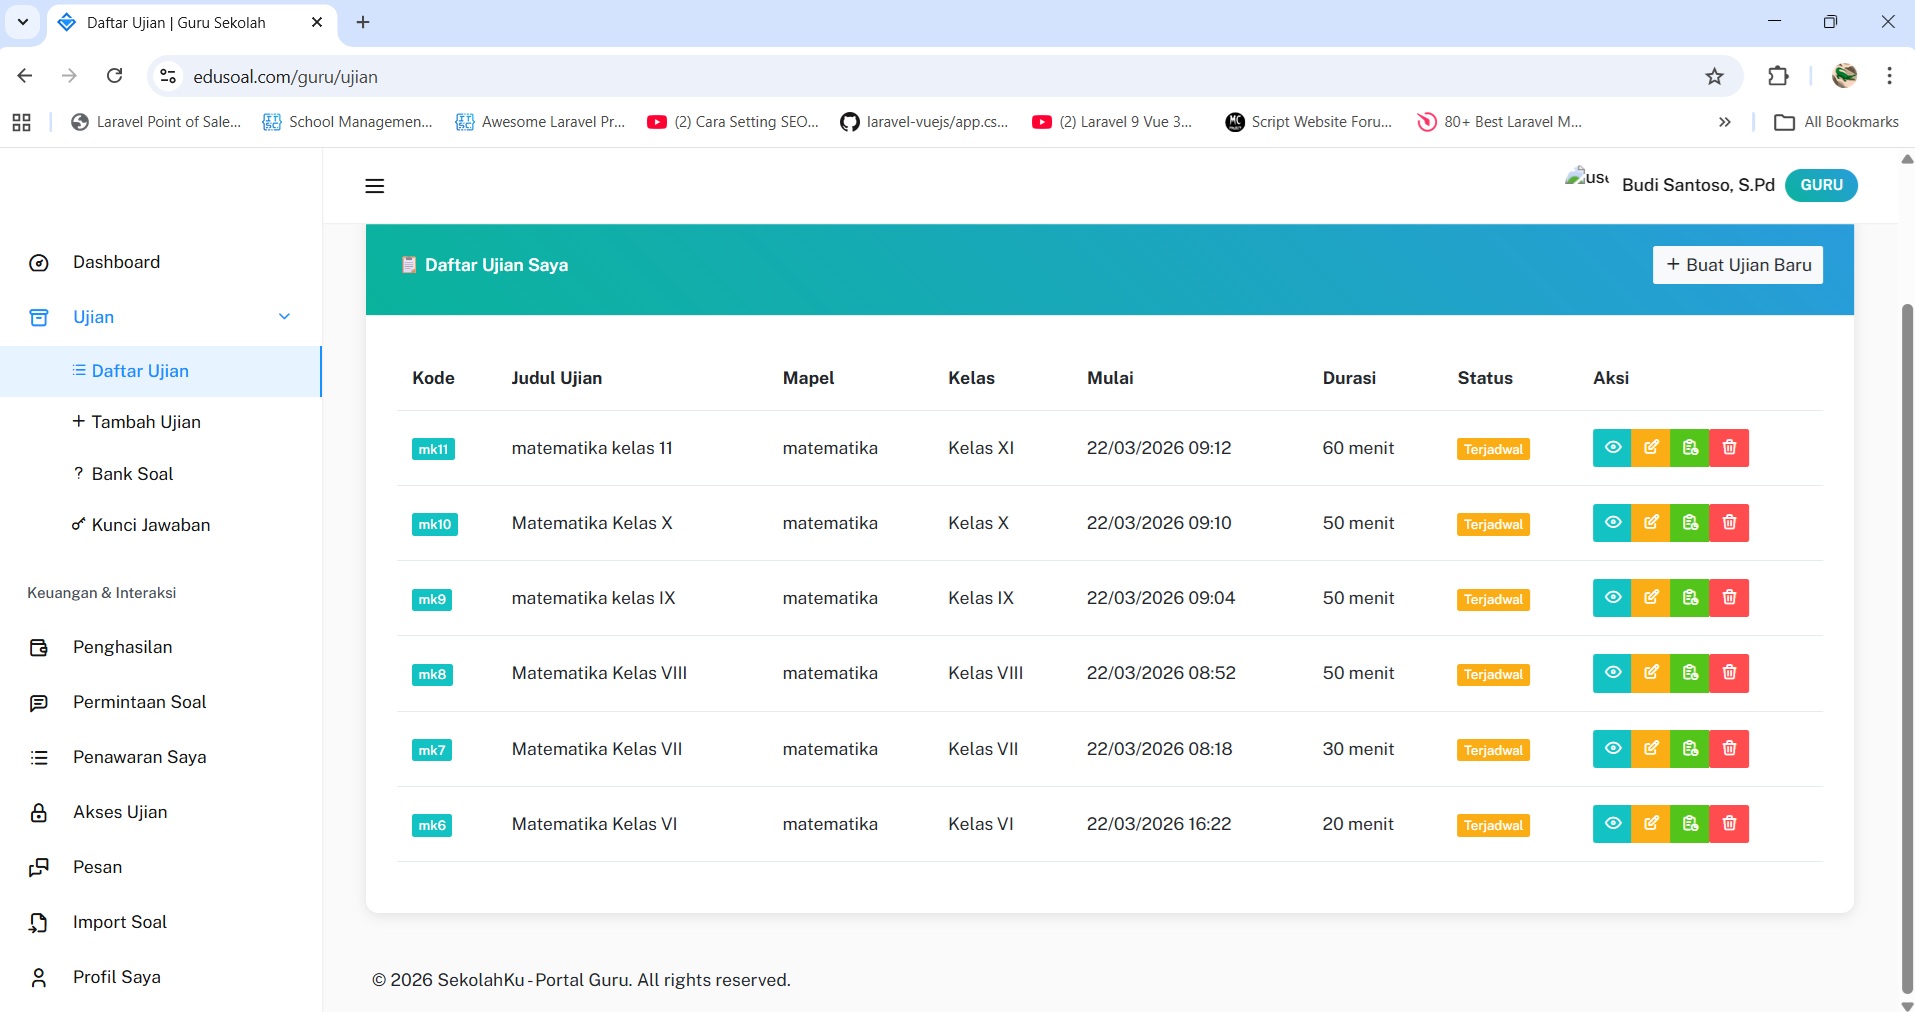Viewport: 1915px width, 1012px height.
Task: Show Matematika Kelas VI with eye button
Action: pos(1613,823)
